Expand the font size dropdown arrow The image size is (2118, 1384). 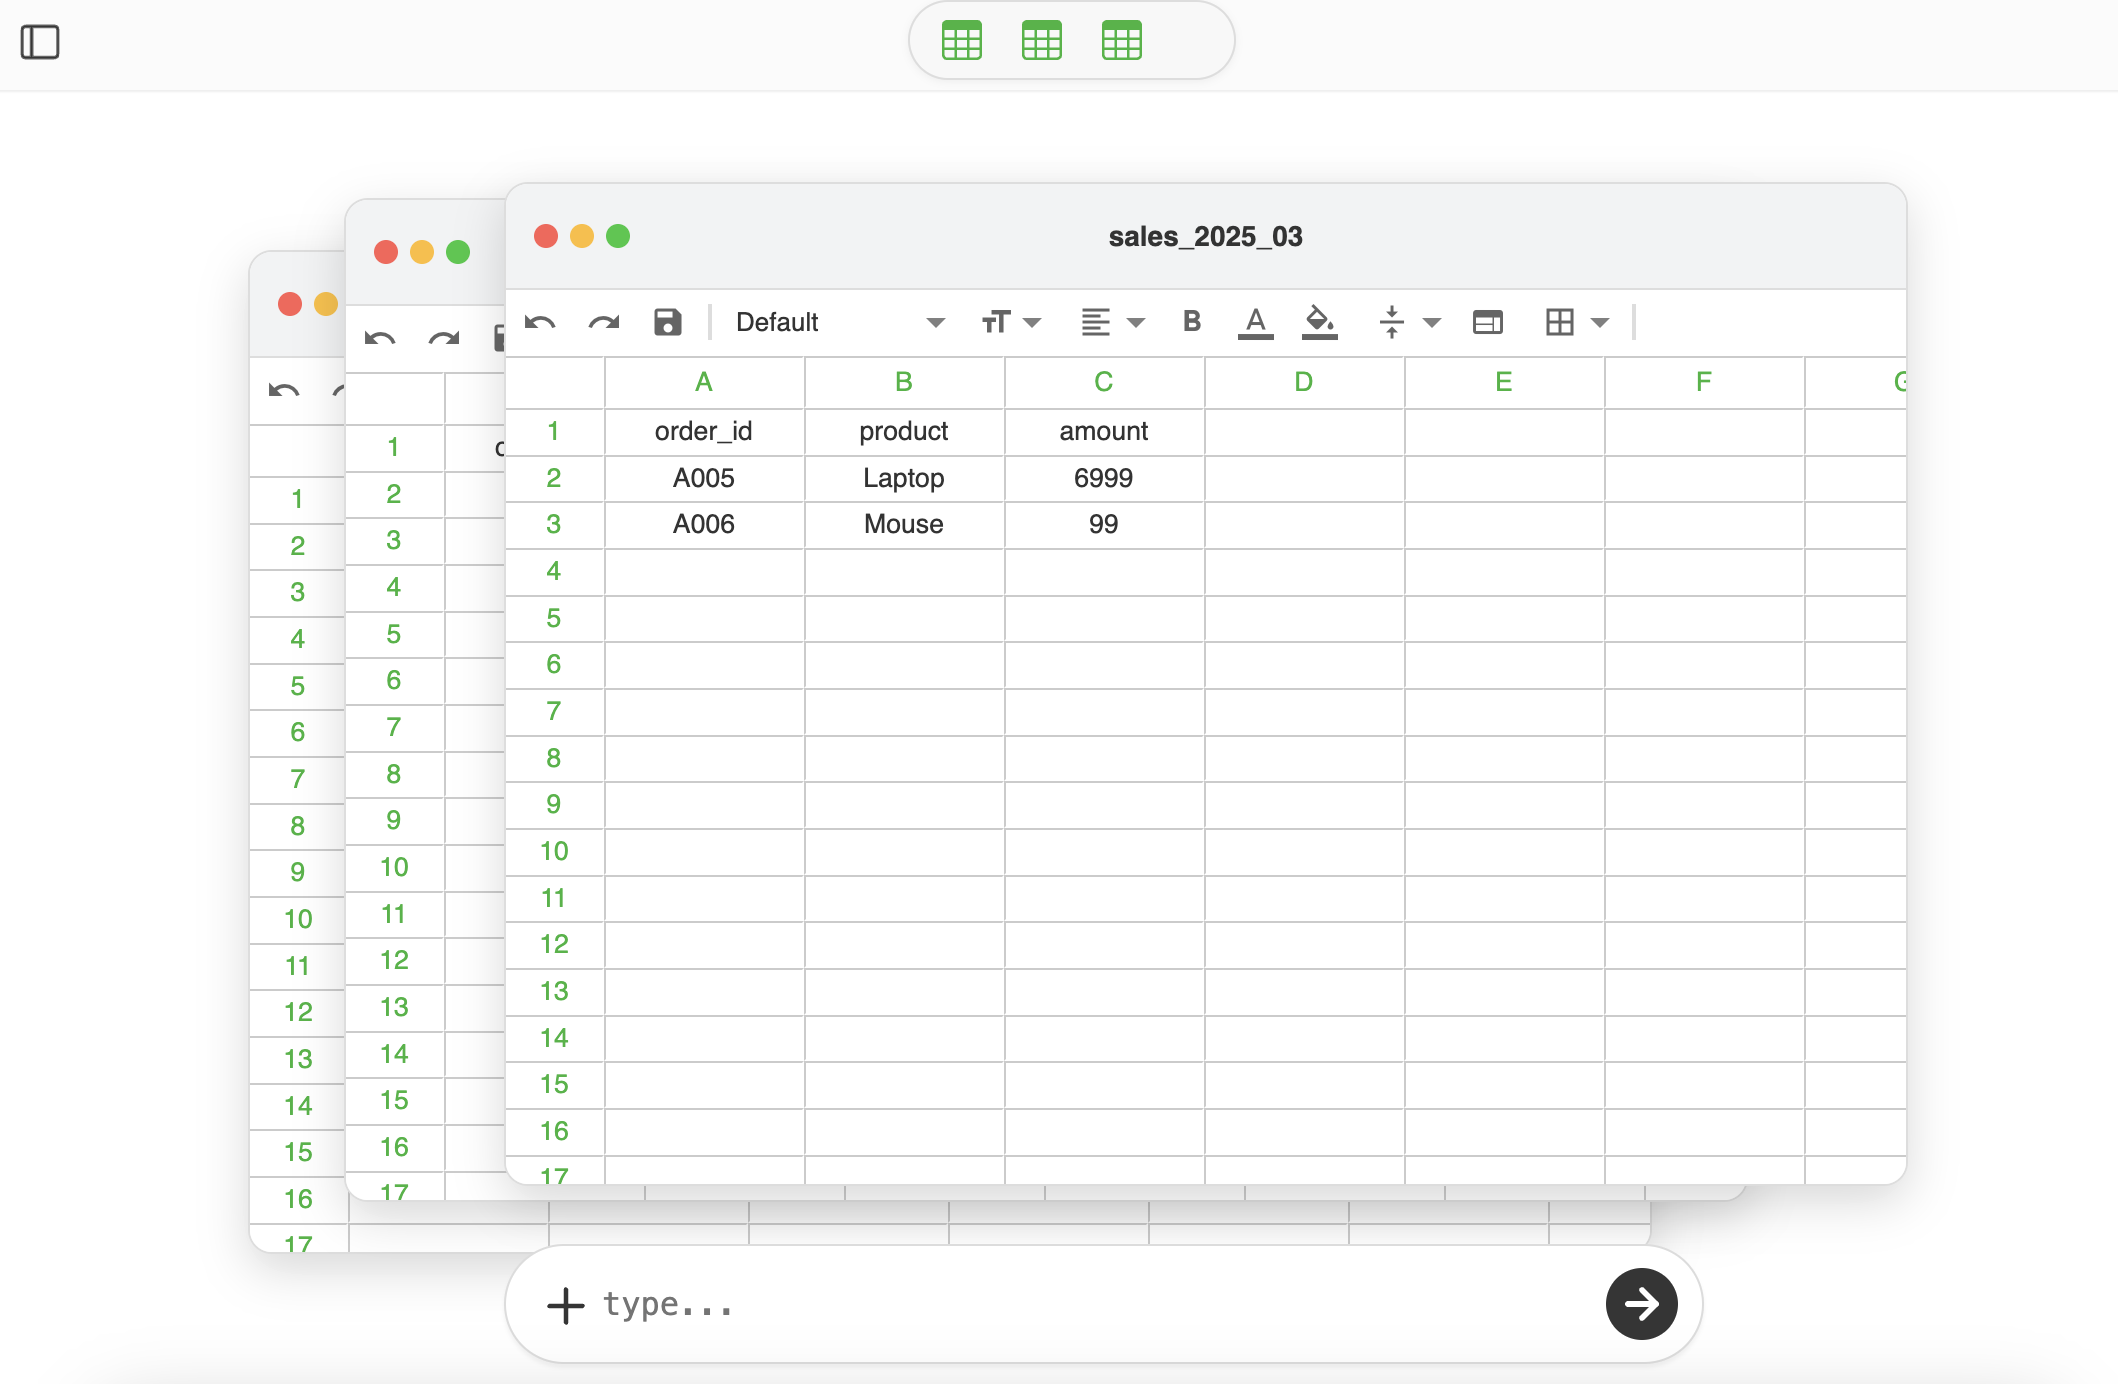[1033, 322]
